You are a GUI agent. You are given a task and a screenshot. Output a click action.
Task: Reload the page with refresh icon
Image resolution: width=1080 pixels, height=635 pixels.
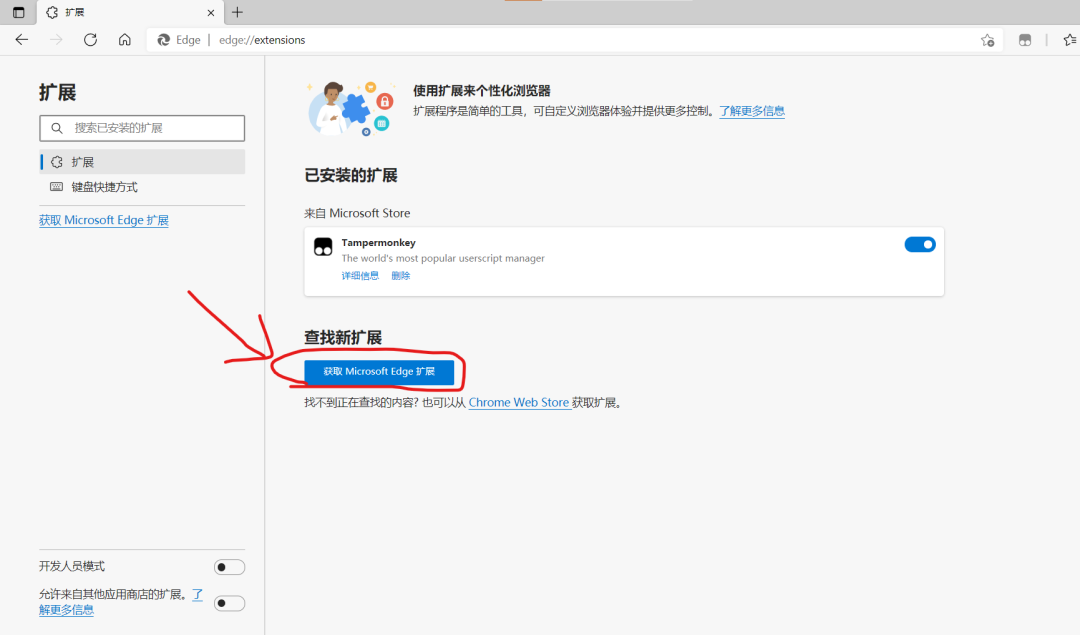[90, 40]
